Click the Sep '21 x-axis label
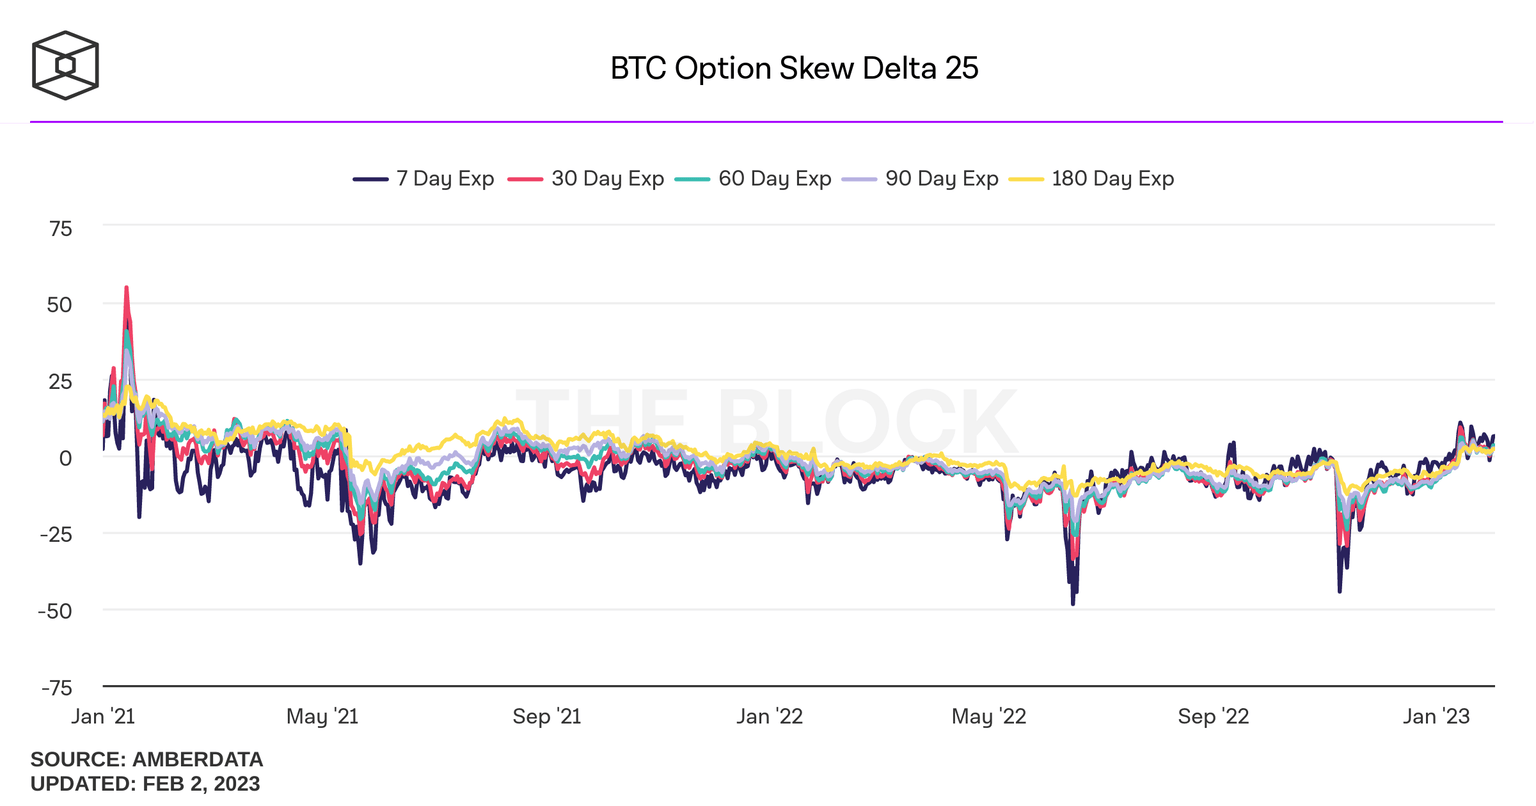This screenshot has height=806, width=1536. pos(546,717)
